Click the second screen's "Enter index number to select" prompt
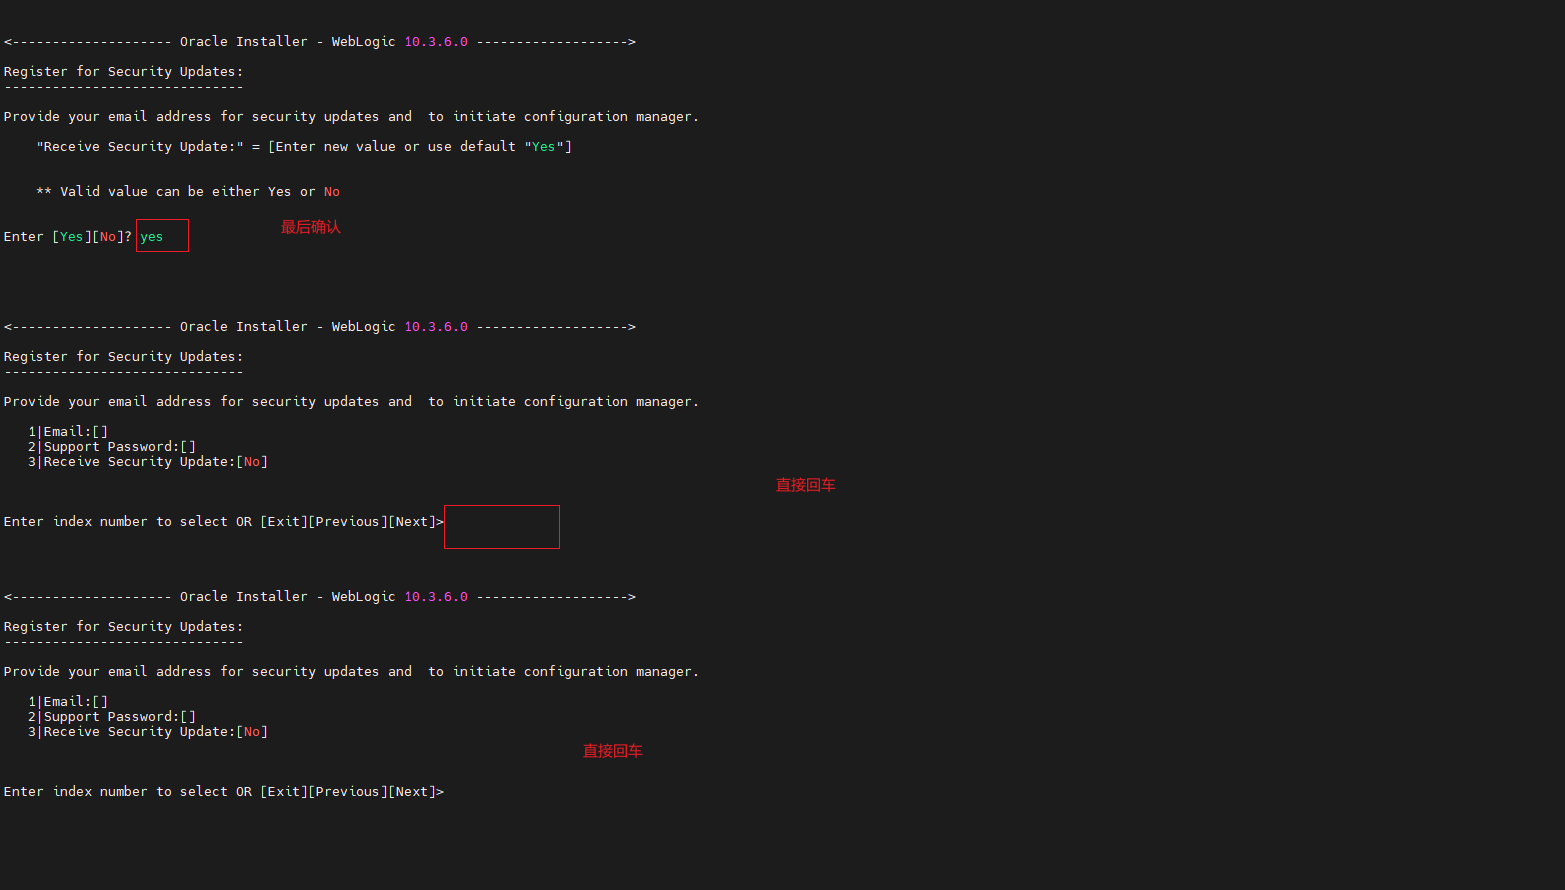Viewport: 1565px width, 890px height. [x=224, y=522]
